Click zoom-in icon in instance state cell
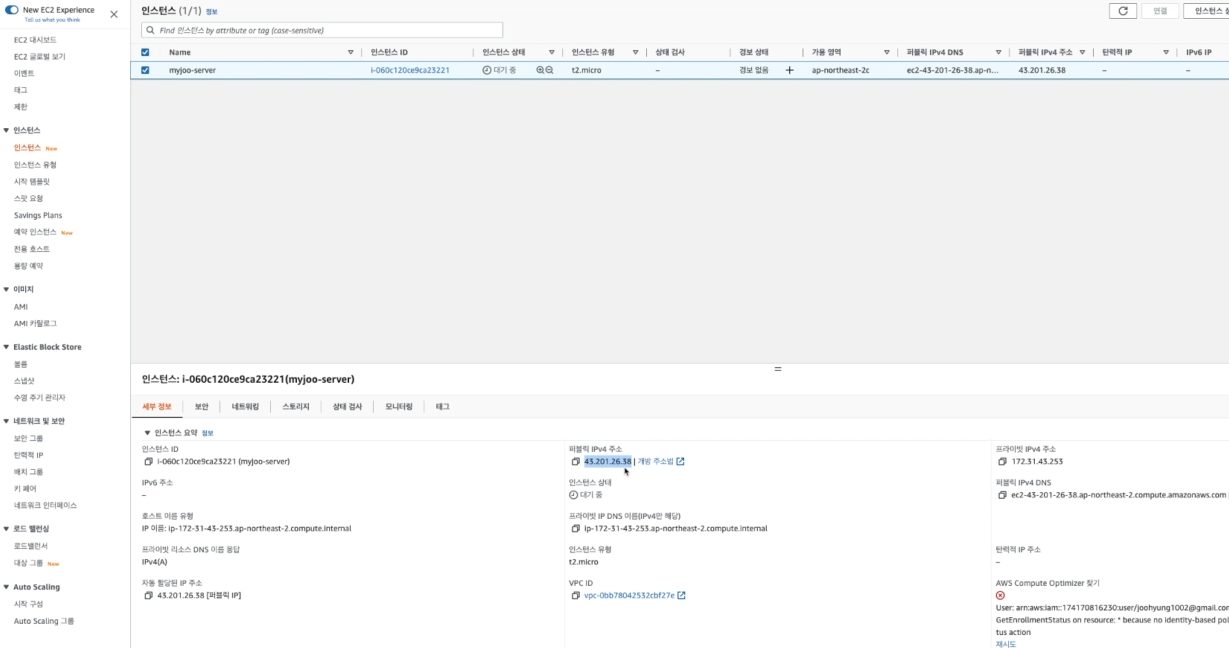Screen dimensions: 1229x648 pyautogui.click(x=540, y=71)
